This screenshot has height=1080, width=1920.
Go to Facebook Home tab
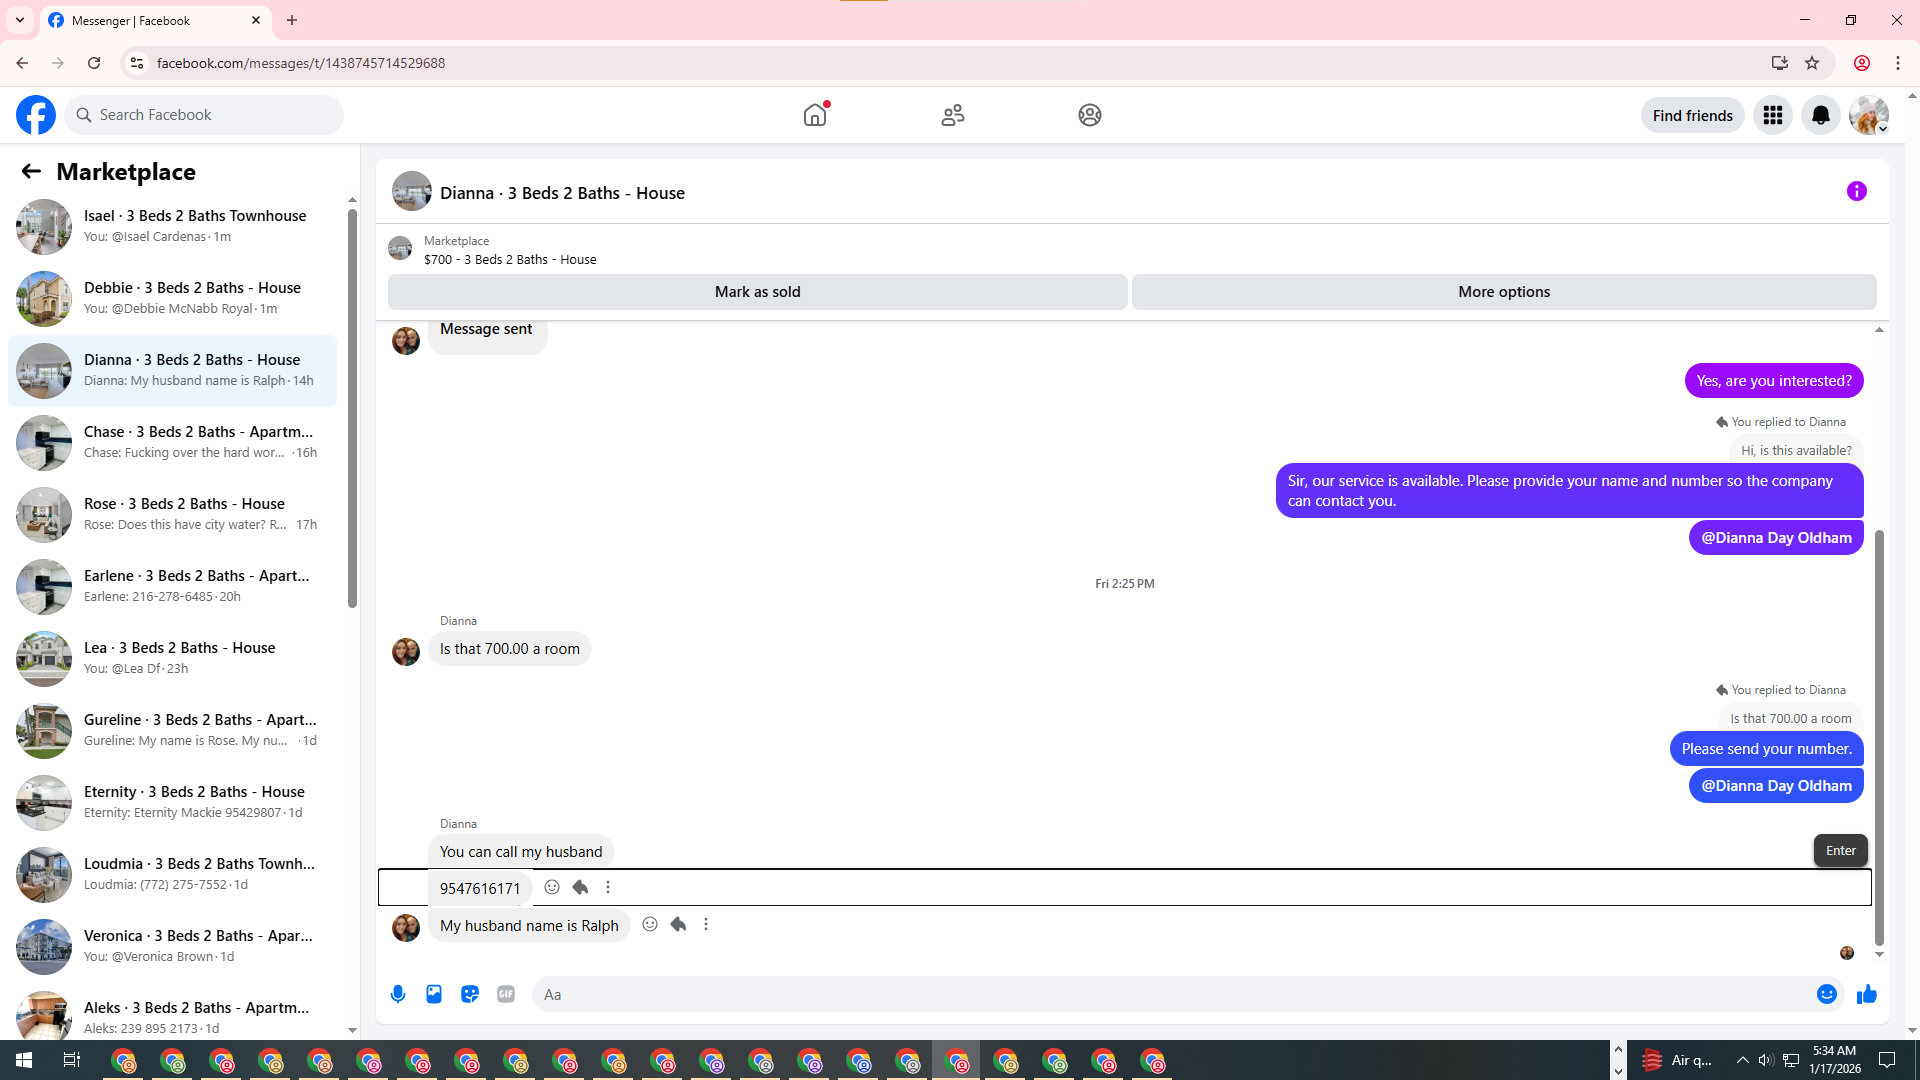click(x=815, y=115)
